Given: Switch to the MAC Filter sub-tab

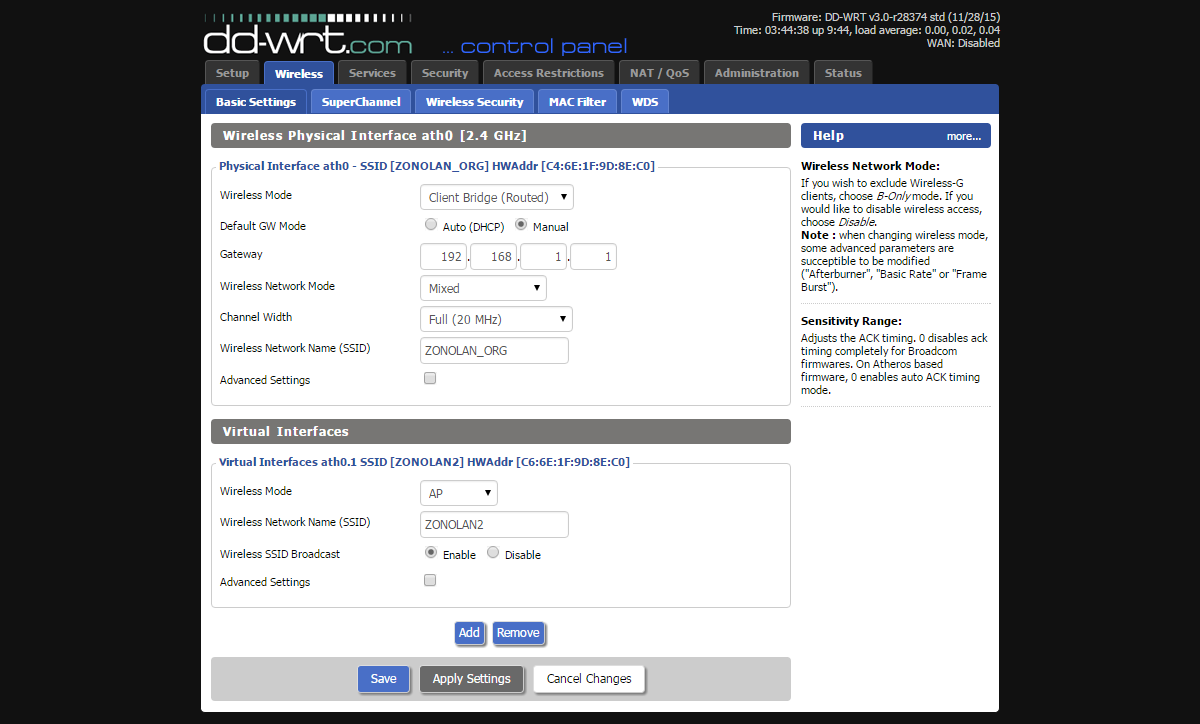Looking at the screenshot, I should 577,102.
